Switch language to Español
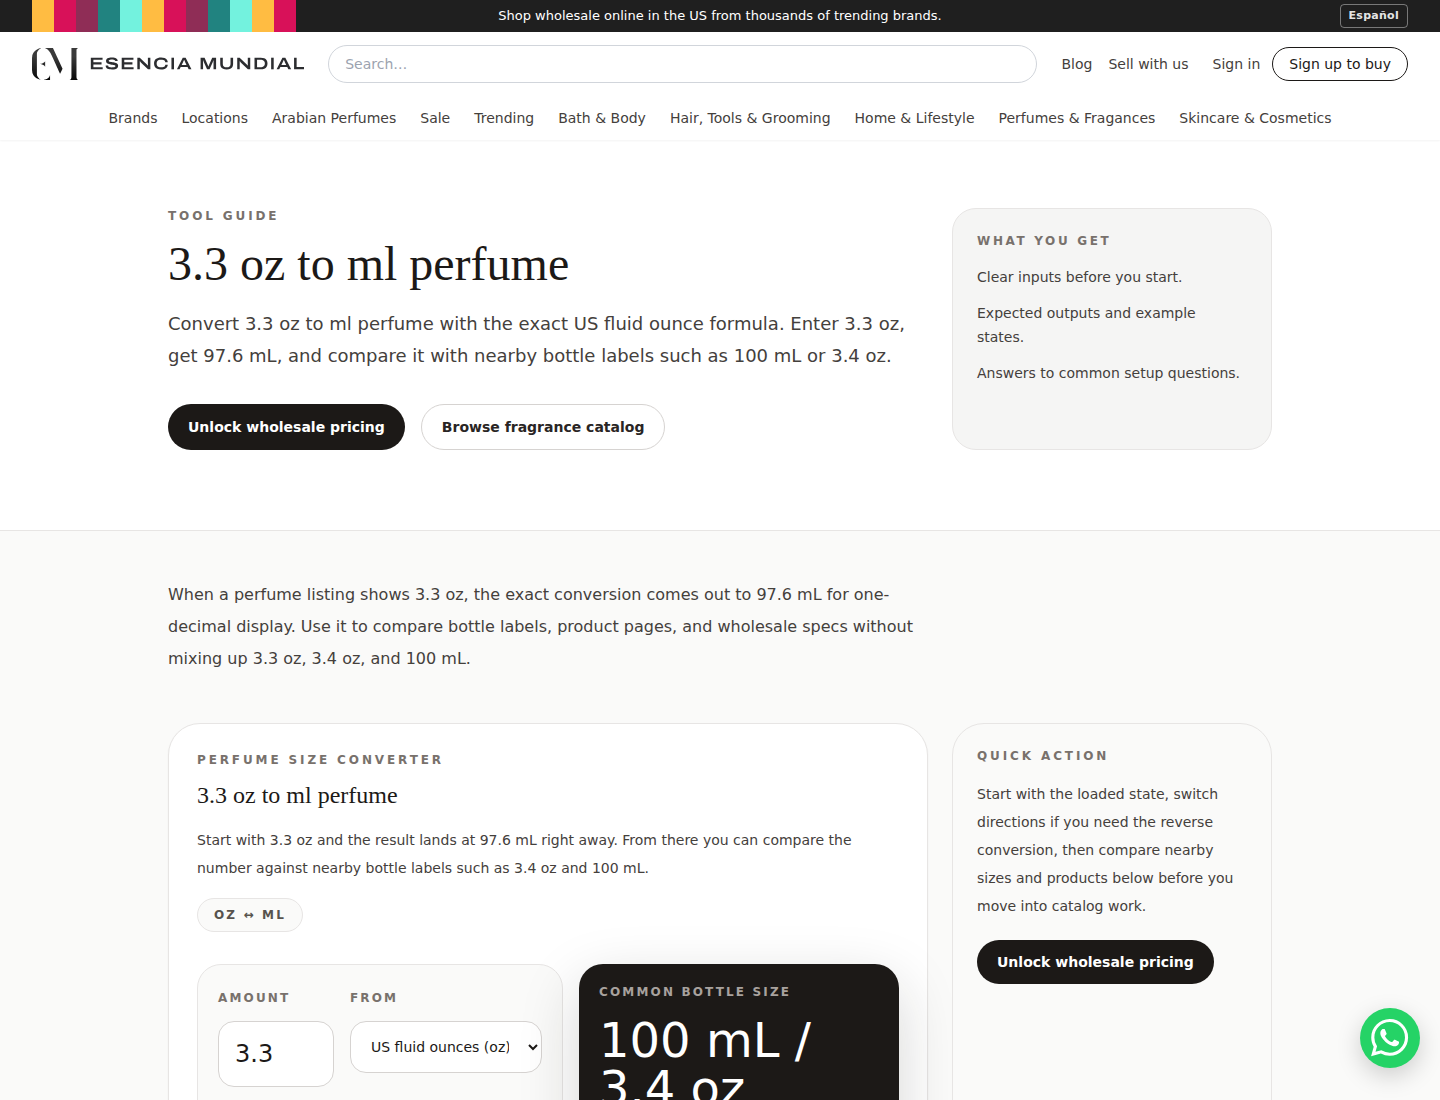The image size is (1440, 1100). click(1372, 15)
